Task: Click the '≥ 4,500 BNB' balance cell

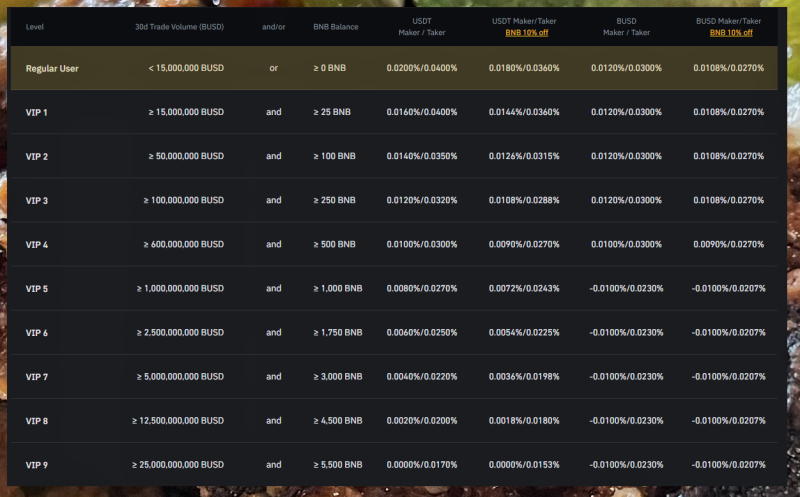Action: 338,420
